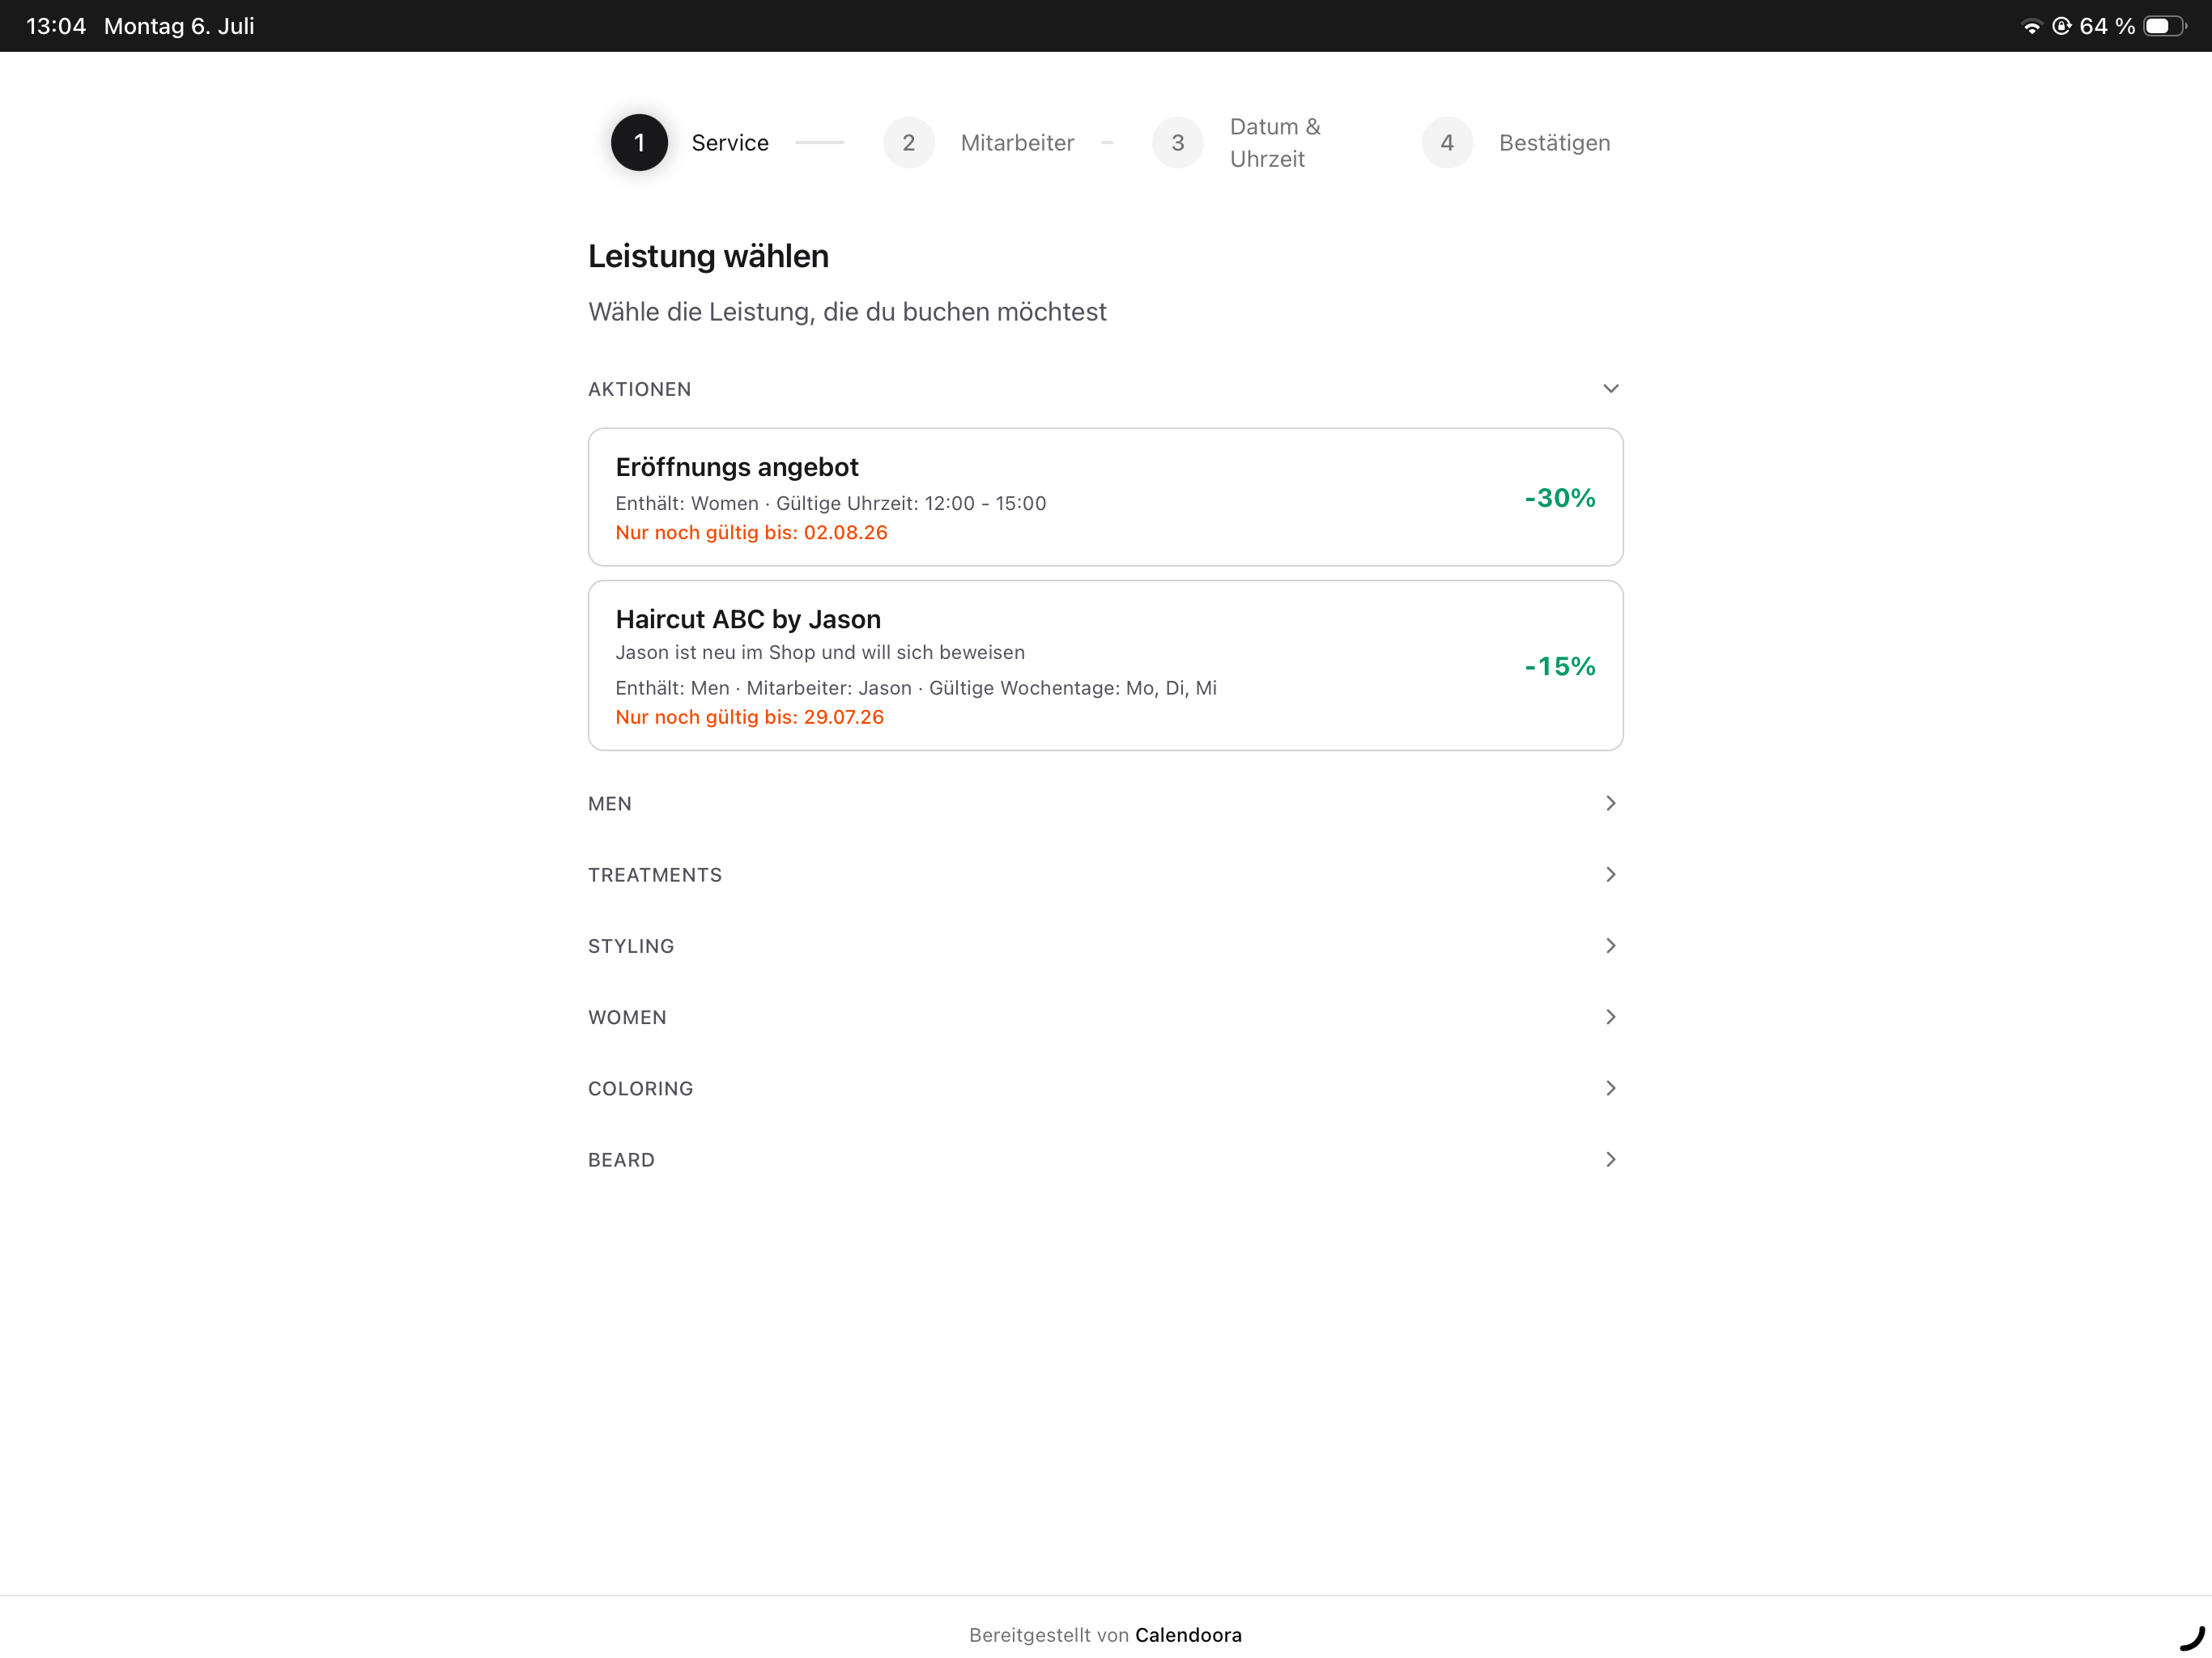Image resolution: width=2212 pixels, height=1658 pixels.
Task: Go to the Service step label
Action: coord(730,143)
